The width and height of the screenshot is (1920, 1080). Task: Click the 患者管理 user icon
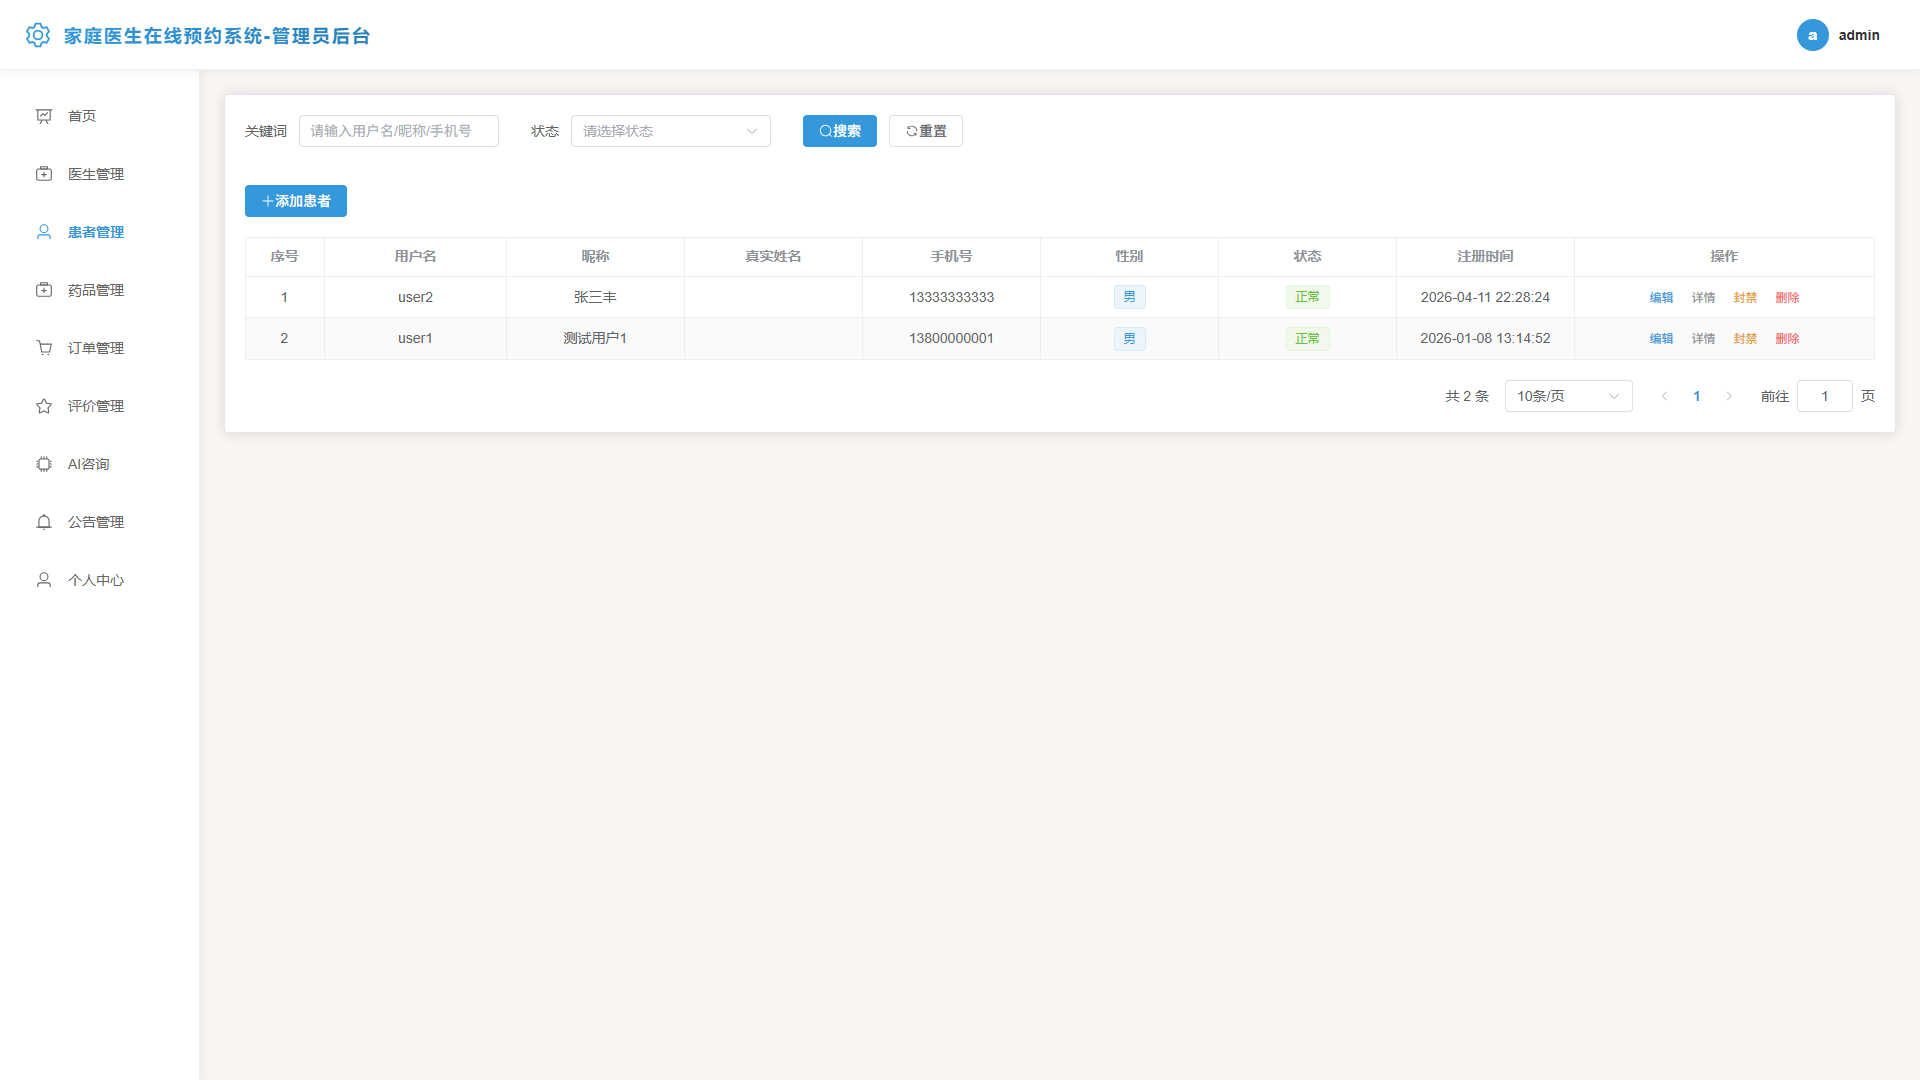click(x=44, y=232)
